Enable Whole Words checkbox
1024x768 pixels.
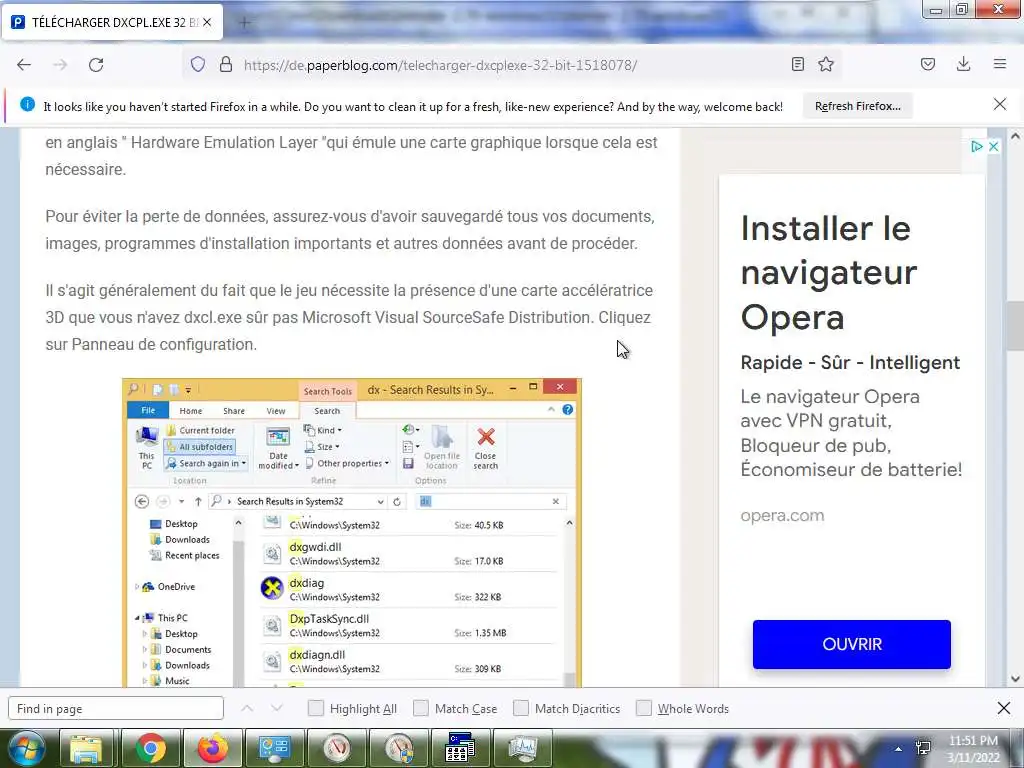pos(644,709)
